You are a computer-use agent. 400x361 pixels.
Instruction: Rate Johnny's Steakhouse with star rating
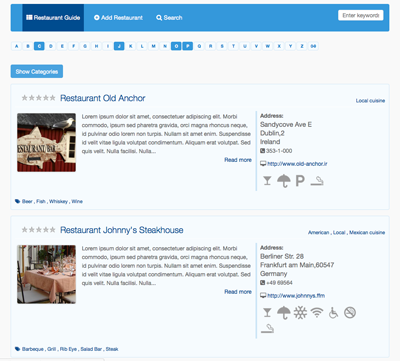[38, 230]
